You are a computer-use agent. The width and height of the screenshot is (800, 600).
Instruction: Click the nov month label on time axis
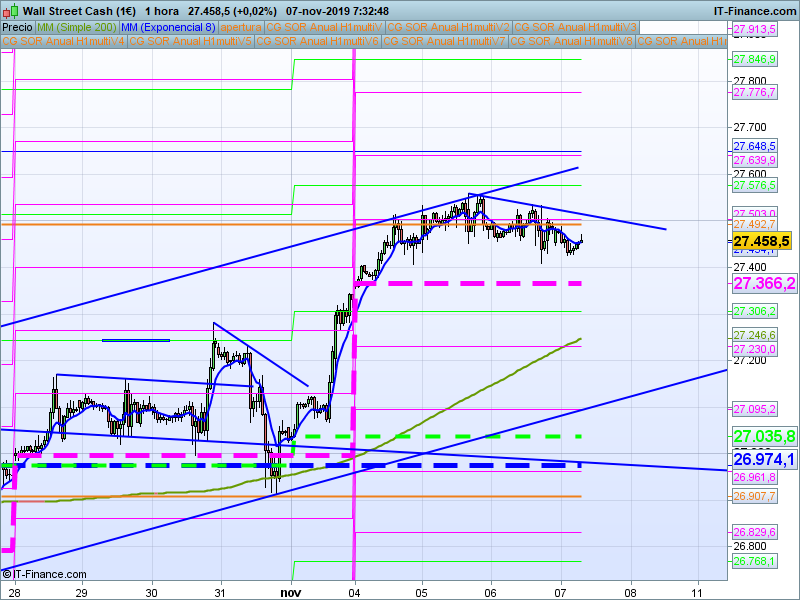click(x=291, y=593)
